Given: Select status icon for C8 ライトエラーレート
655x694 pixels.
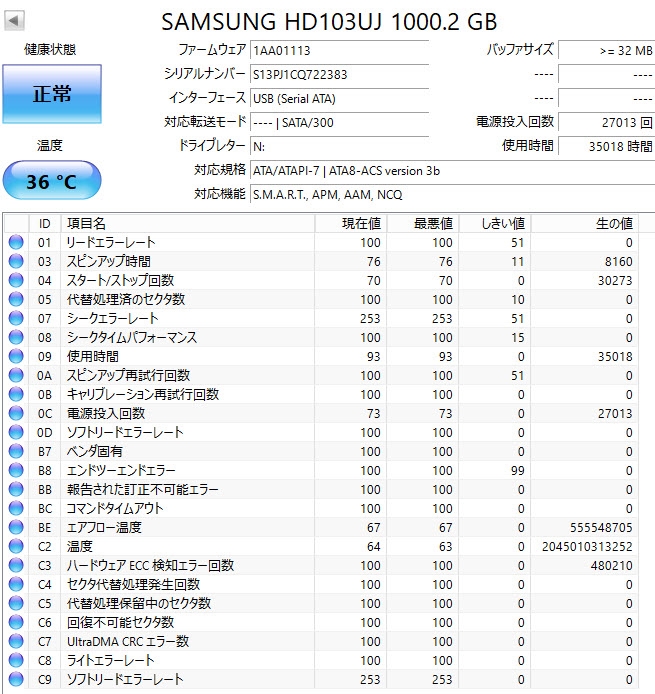Looking at the screenshot, I should pos(16,661).
